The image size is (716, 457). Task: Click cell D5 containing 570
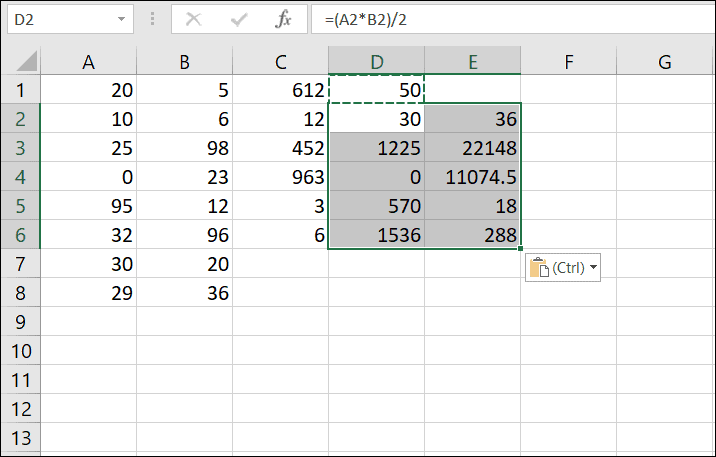click(376, 205)
